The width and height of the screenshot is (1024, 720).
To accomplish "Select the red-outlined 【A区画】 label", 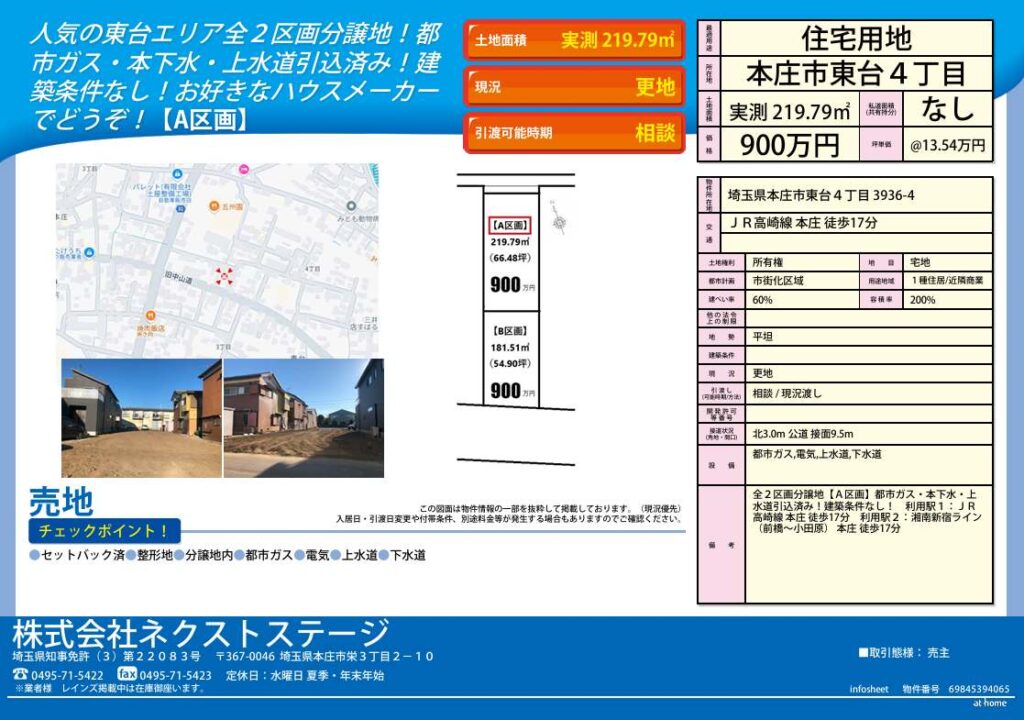I will tap(510, 225).
